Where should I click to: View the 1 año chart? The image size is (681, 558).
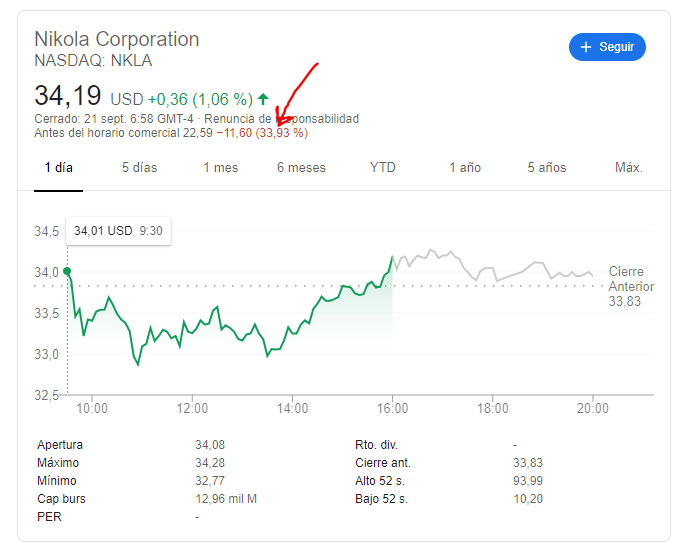click(x=465, y=168)
